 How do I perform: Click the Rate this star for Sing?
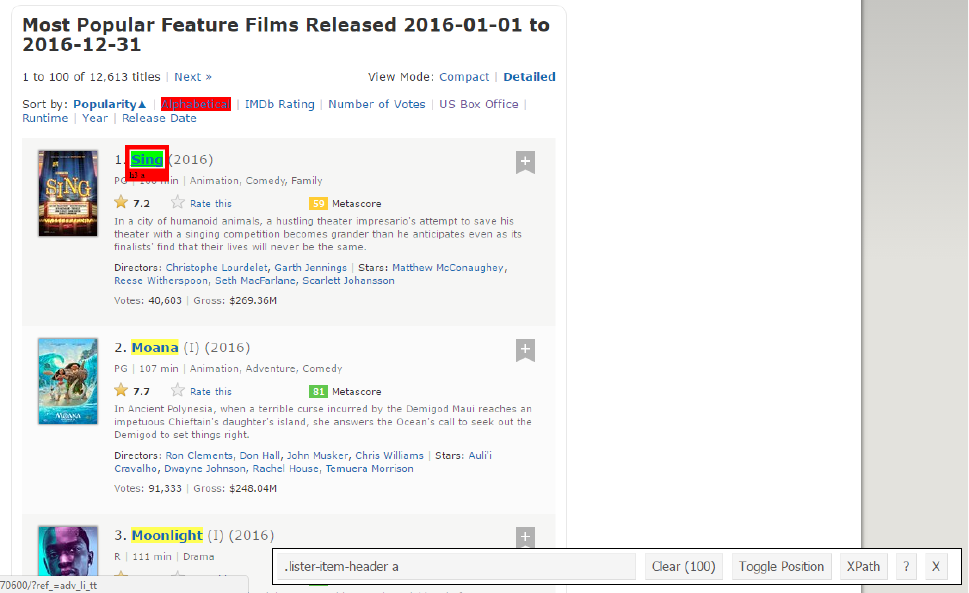(x=178, y=203)
